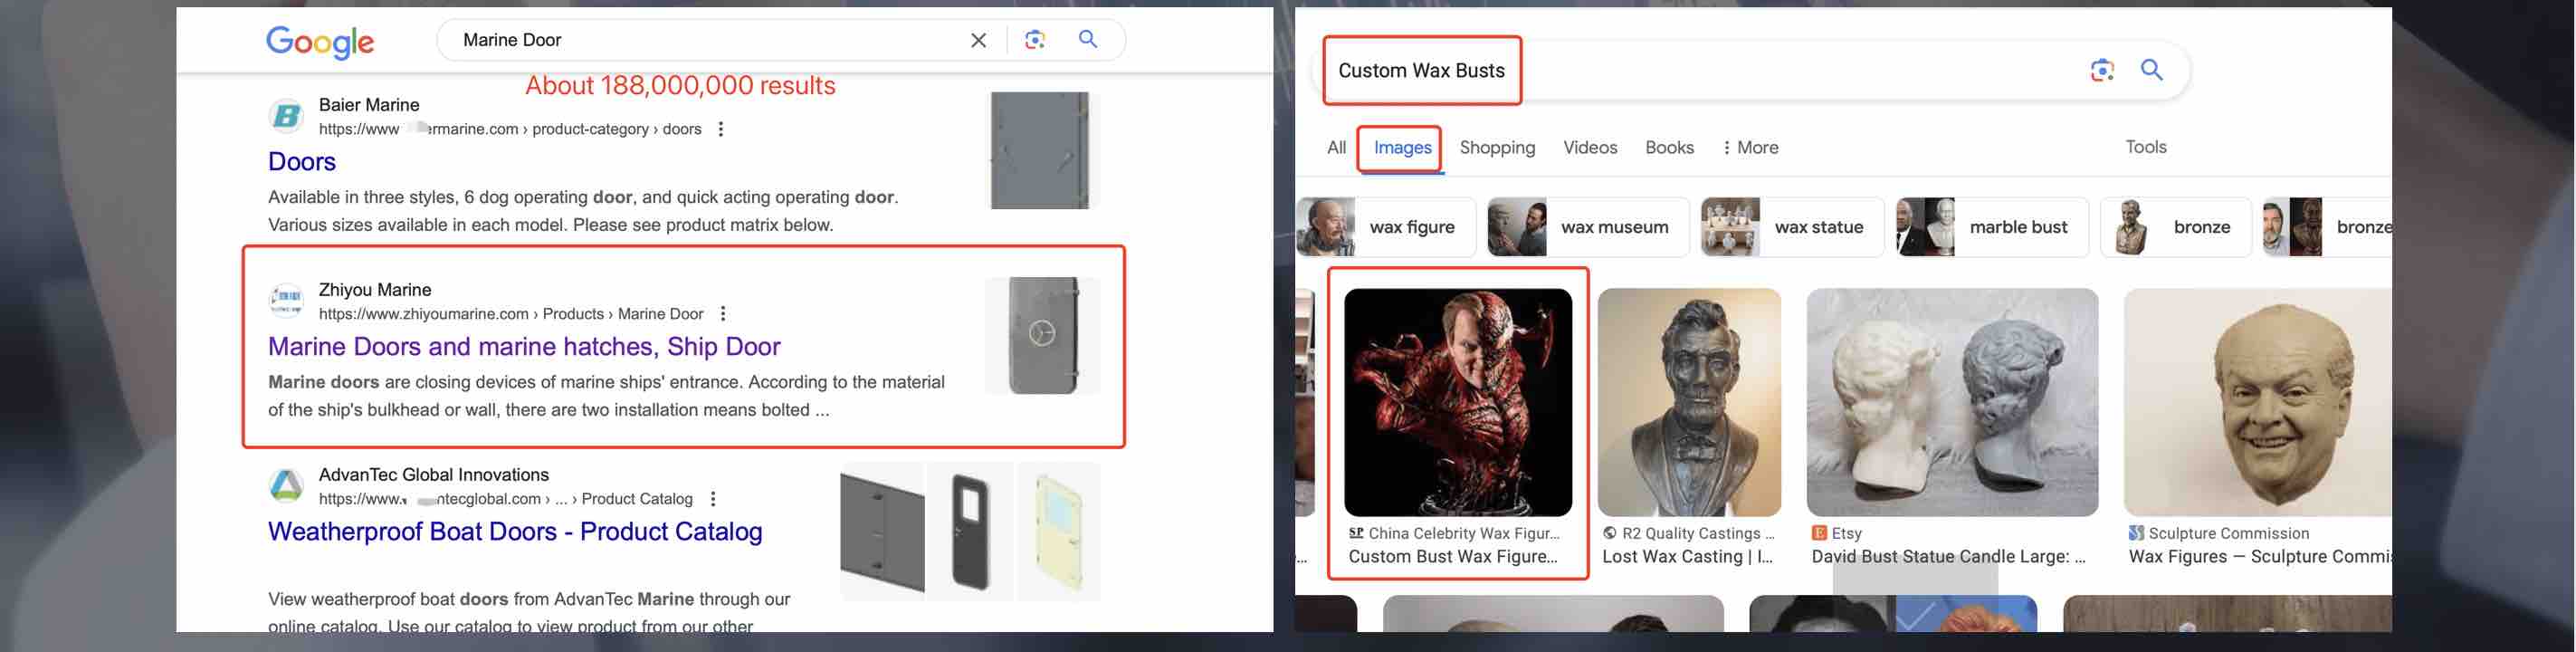
Task: Click the magnifier search icon next to Marine Door
Action: click(1088, 39)
